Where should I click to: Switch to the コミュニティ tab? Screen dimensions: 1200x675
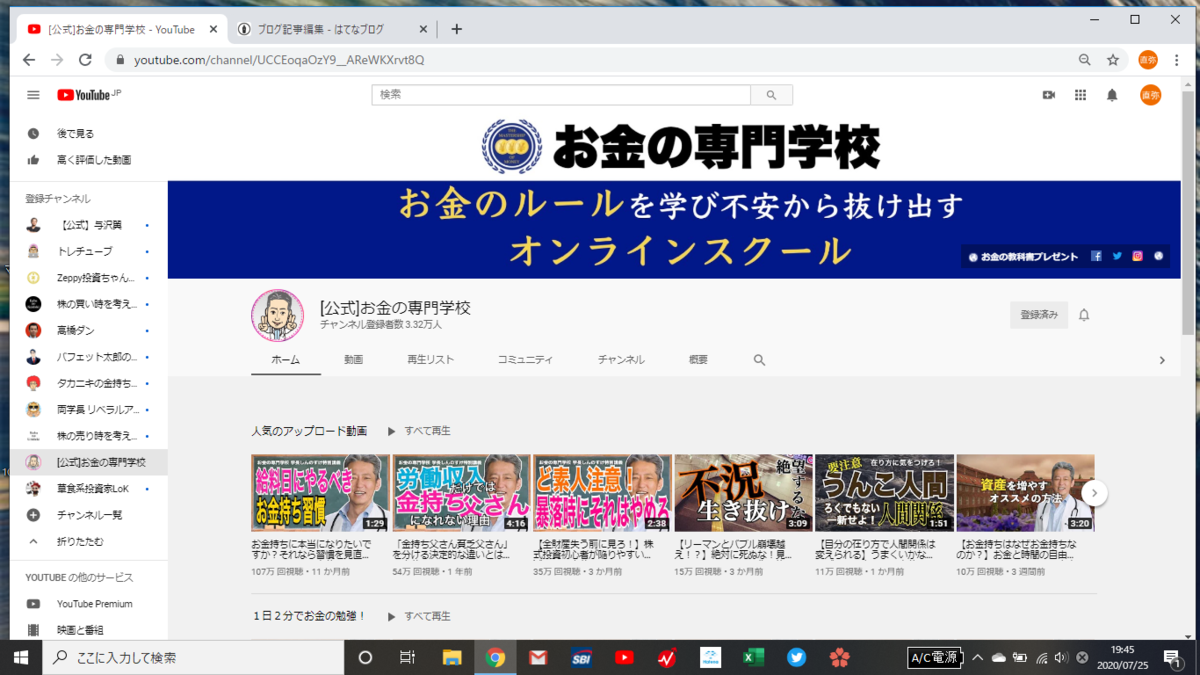click(525, 360)
